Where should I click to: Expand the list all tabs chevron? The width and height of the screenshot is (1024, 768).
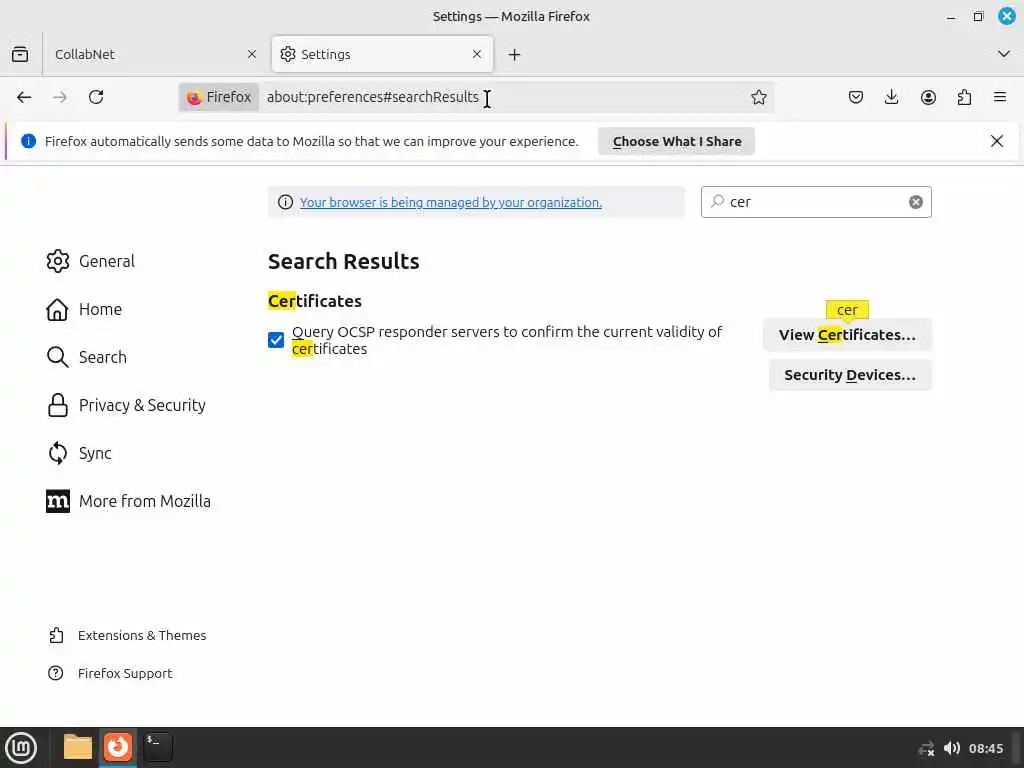click(x=1004, y=54)
